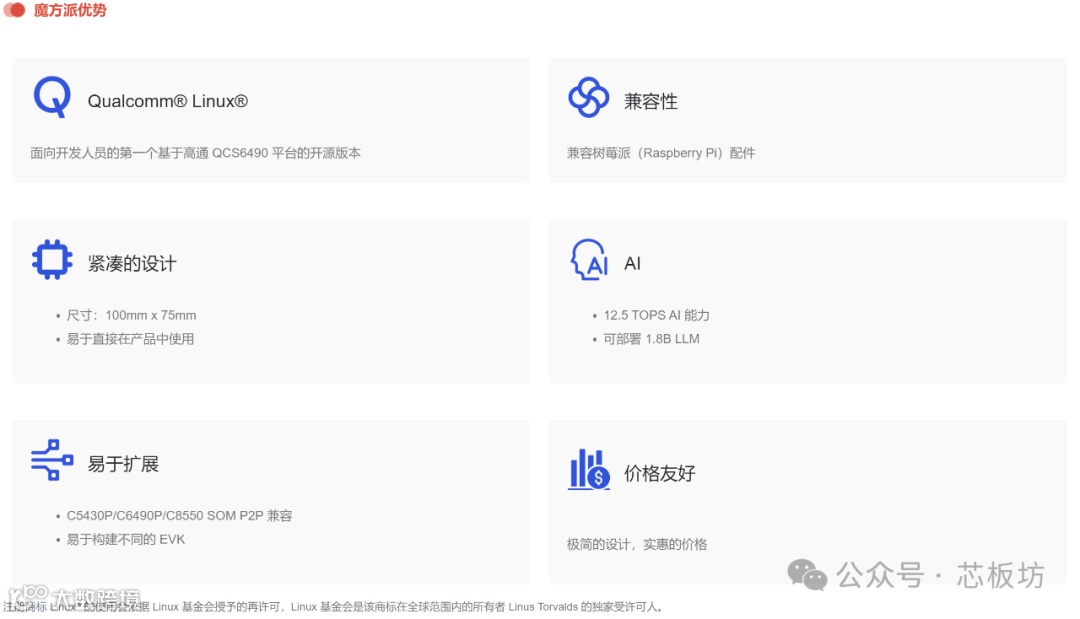Select the 易于直接在产品中使用 bullet
This screenshot has width=1080, height=619.
[x=130, y=339]
